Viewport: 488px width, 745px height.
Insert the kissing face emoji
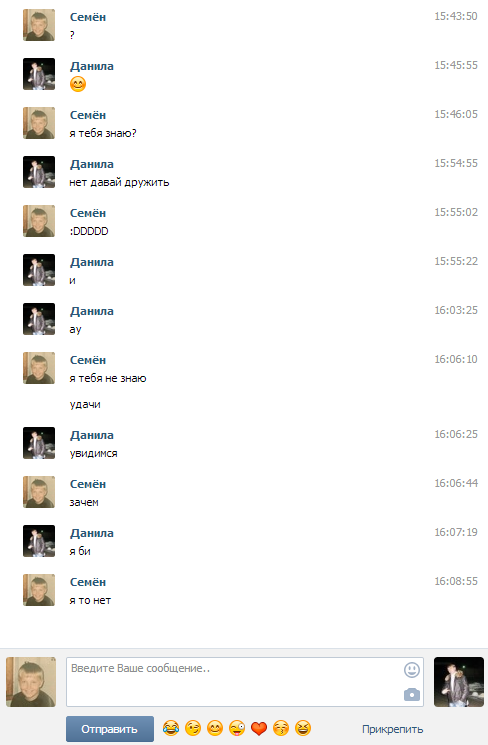tap(281, 728)
